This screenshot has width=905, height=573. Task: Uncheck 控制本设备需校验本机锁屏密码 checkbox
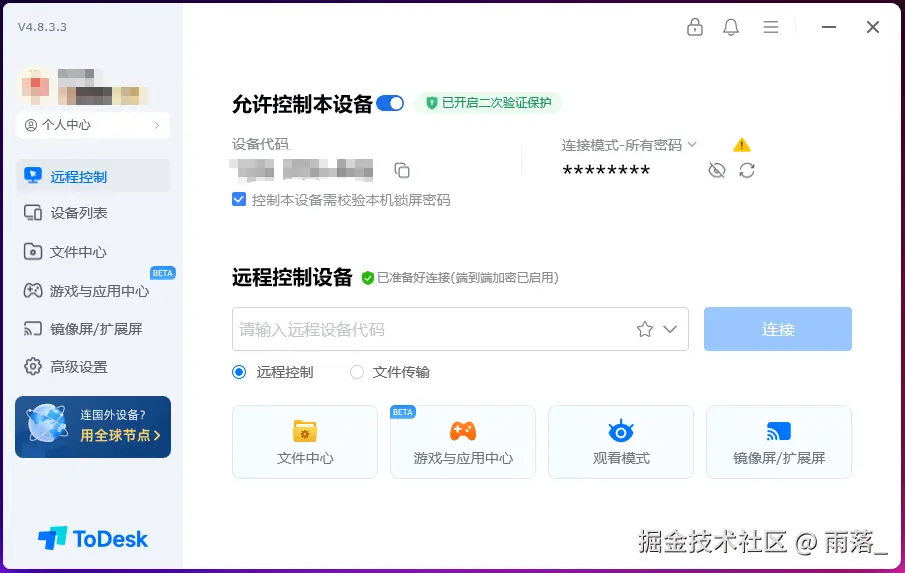pos(239,200)
